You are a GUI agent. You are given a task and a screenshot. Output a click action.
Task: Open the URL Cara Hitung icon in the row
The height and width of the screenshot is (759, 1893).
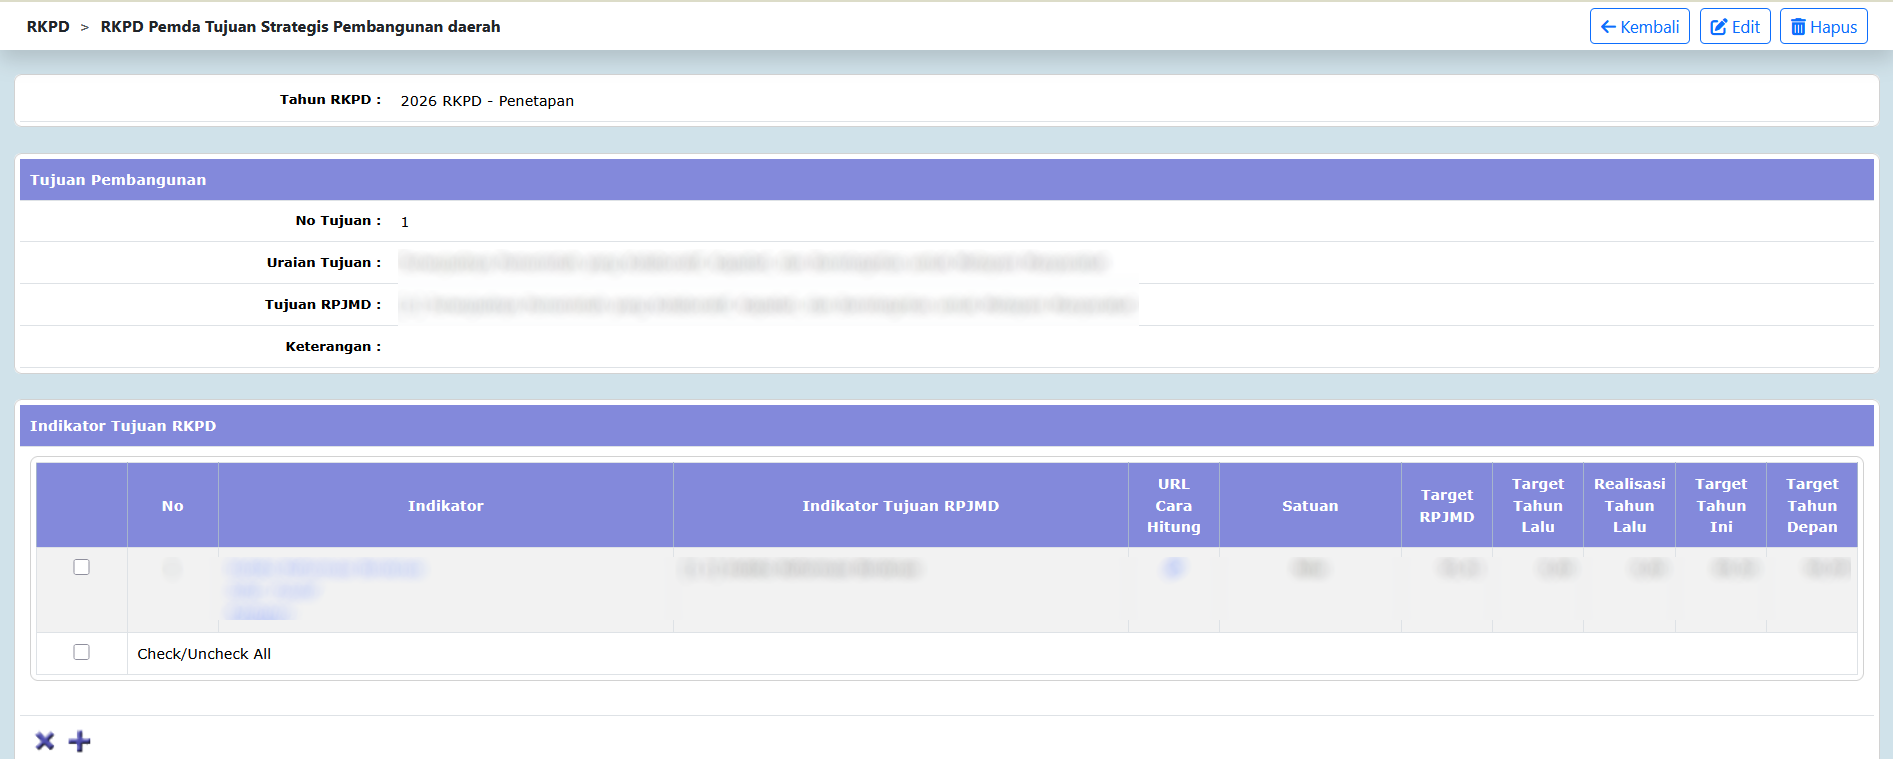(1173, 568)
